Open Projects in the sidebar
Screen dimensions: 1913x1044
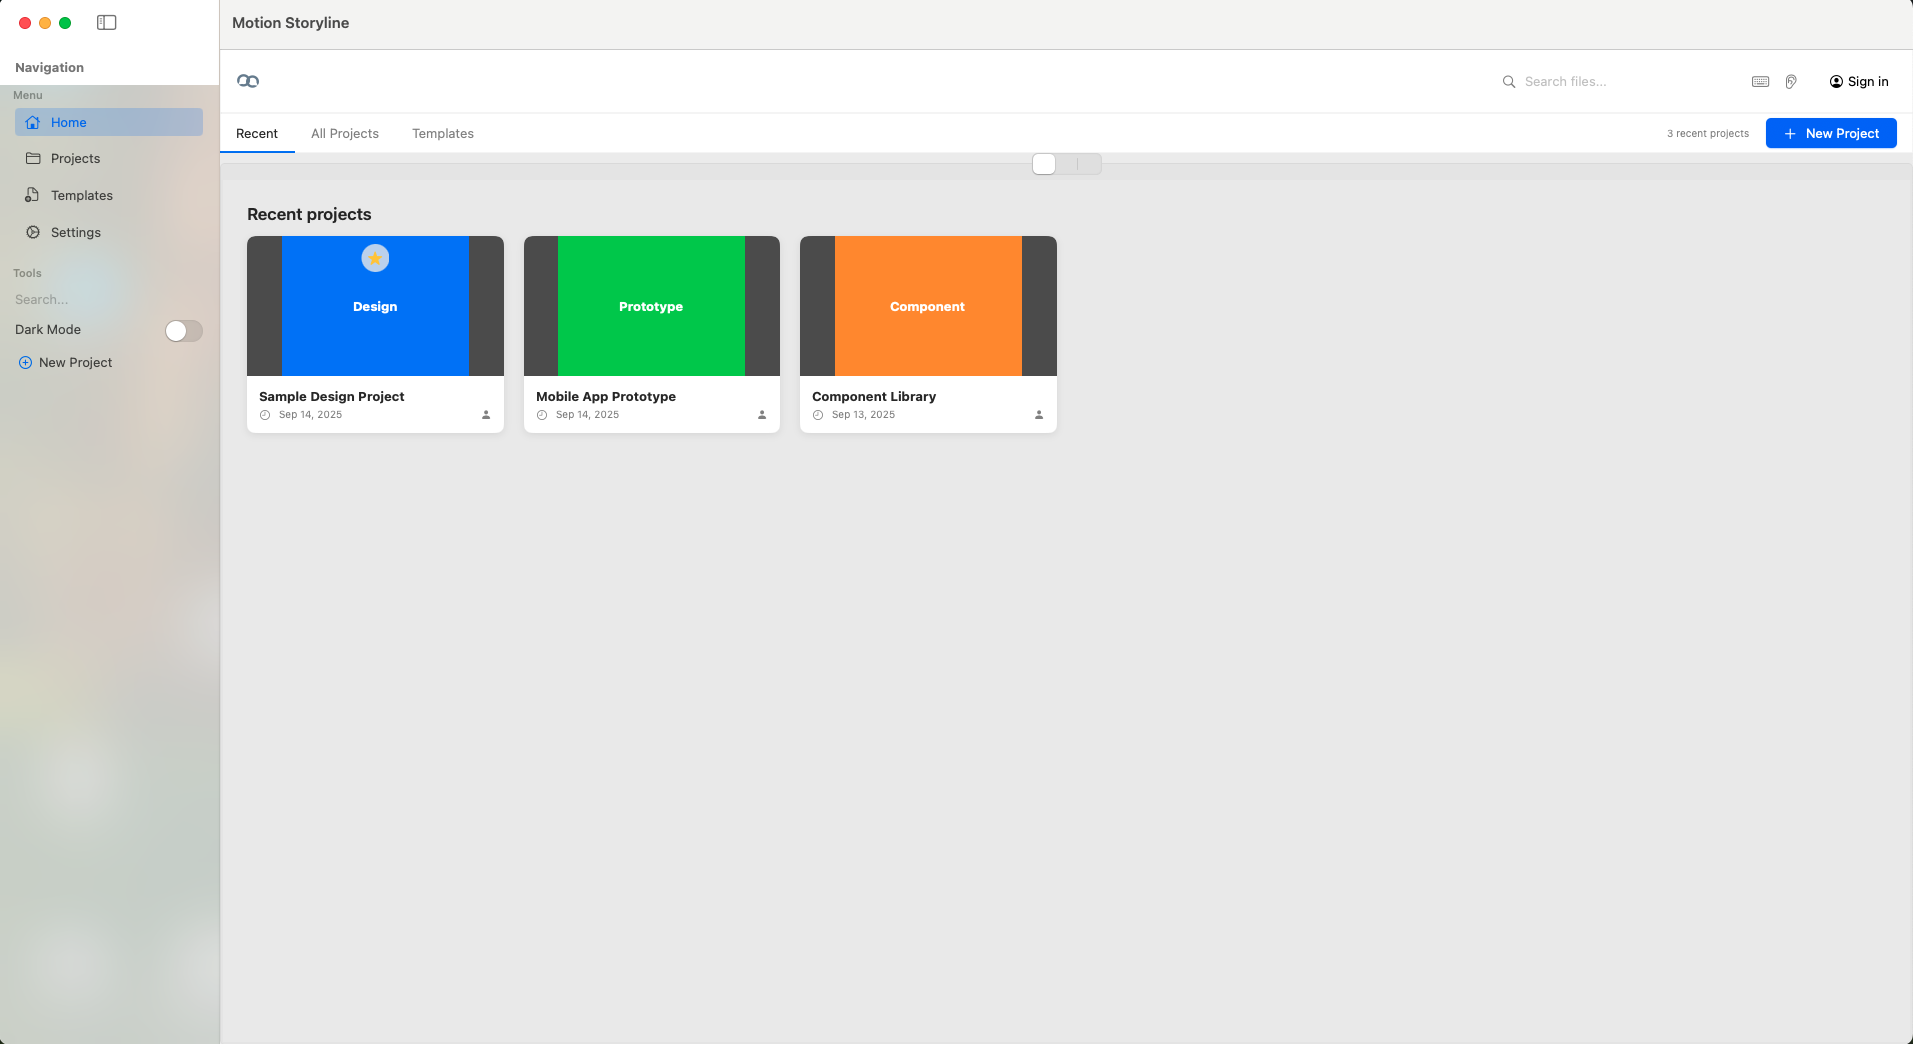coord(109,159)
